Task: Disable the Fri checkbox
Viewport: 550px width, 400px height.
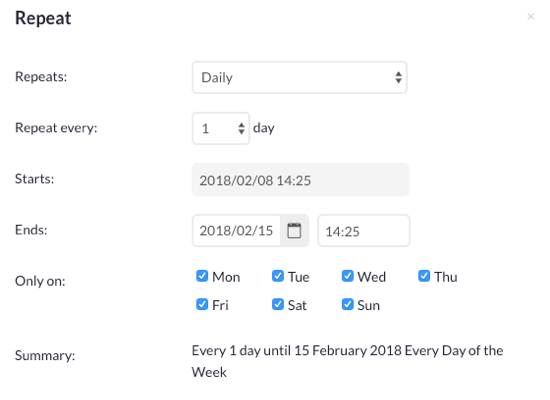Action: click(202, 304)
